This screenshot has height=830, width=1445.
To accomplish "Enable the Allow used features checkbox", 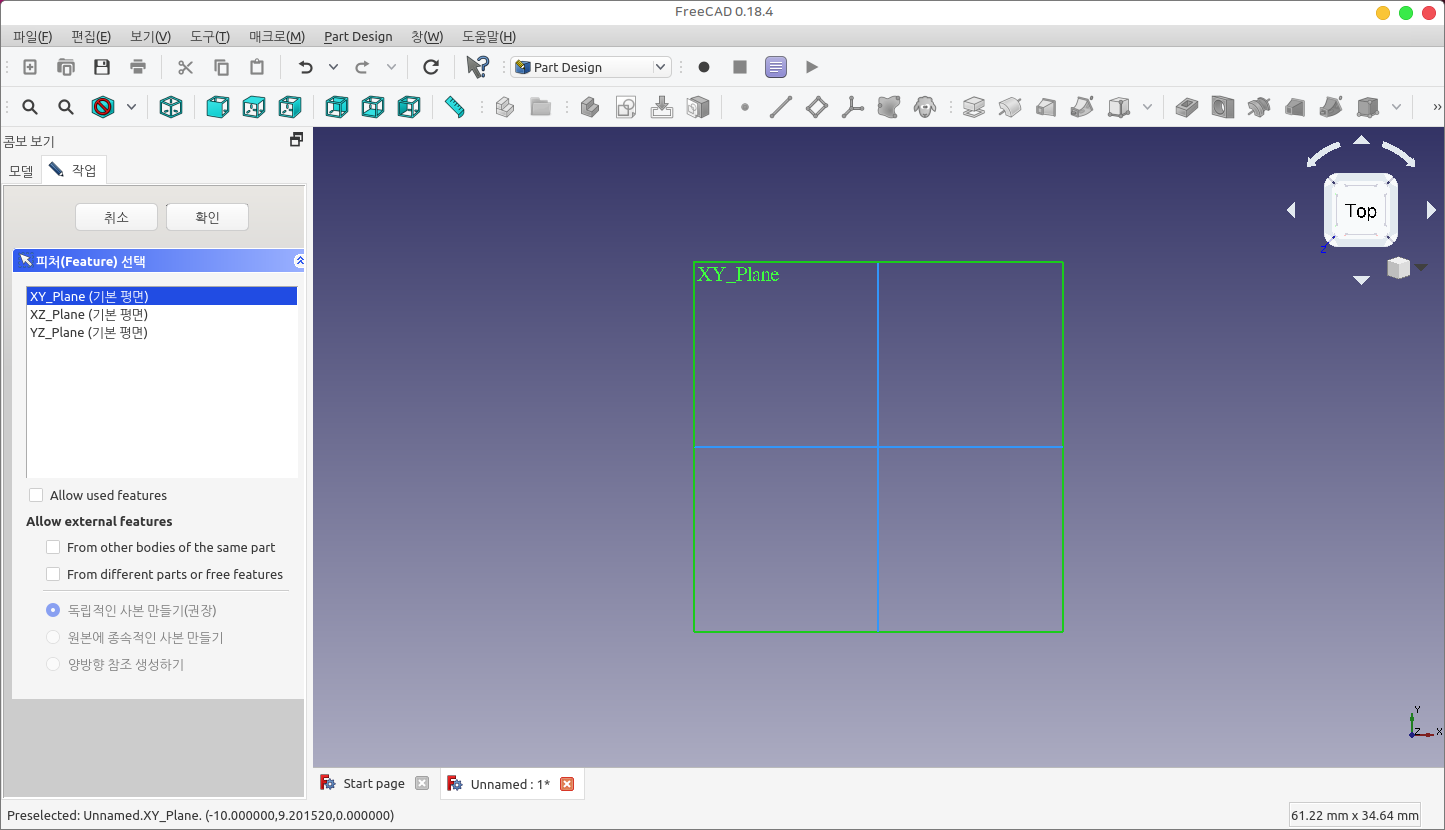I will click(x=37, y=495).
